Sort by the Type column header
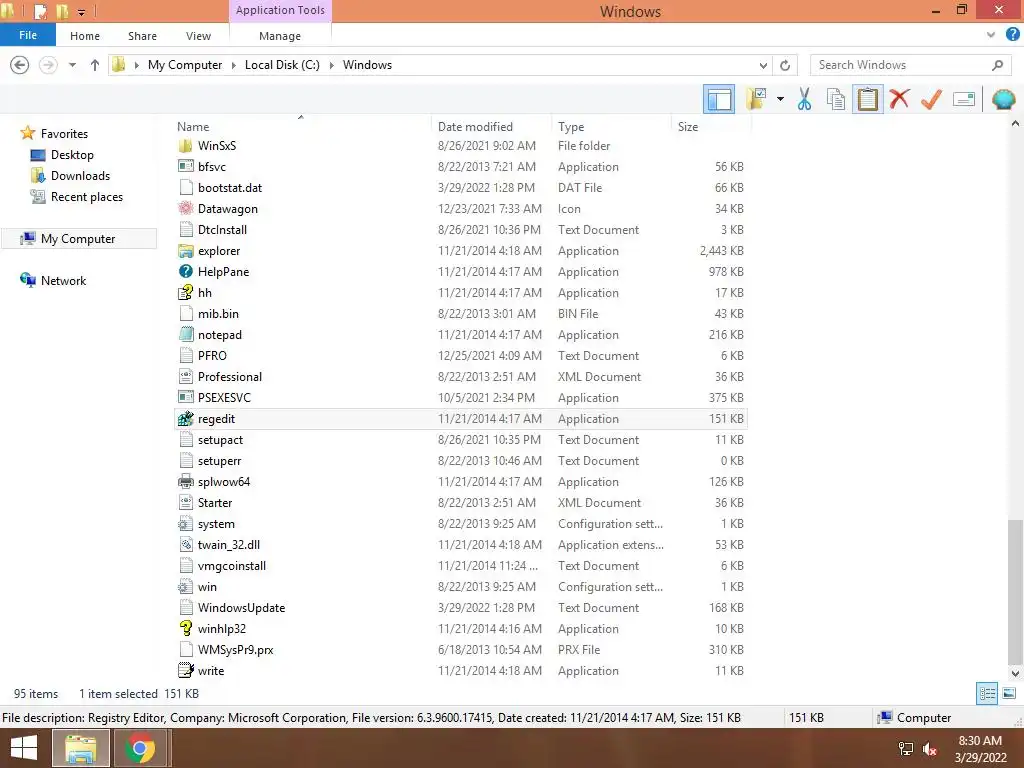Screen dimensions: 1024x768 point(571,127)
